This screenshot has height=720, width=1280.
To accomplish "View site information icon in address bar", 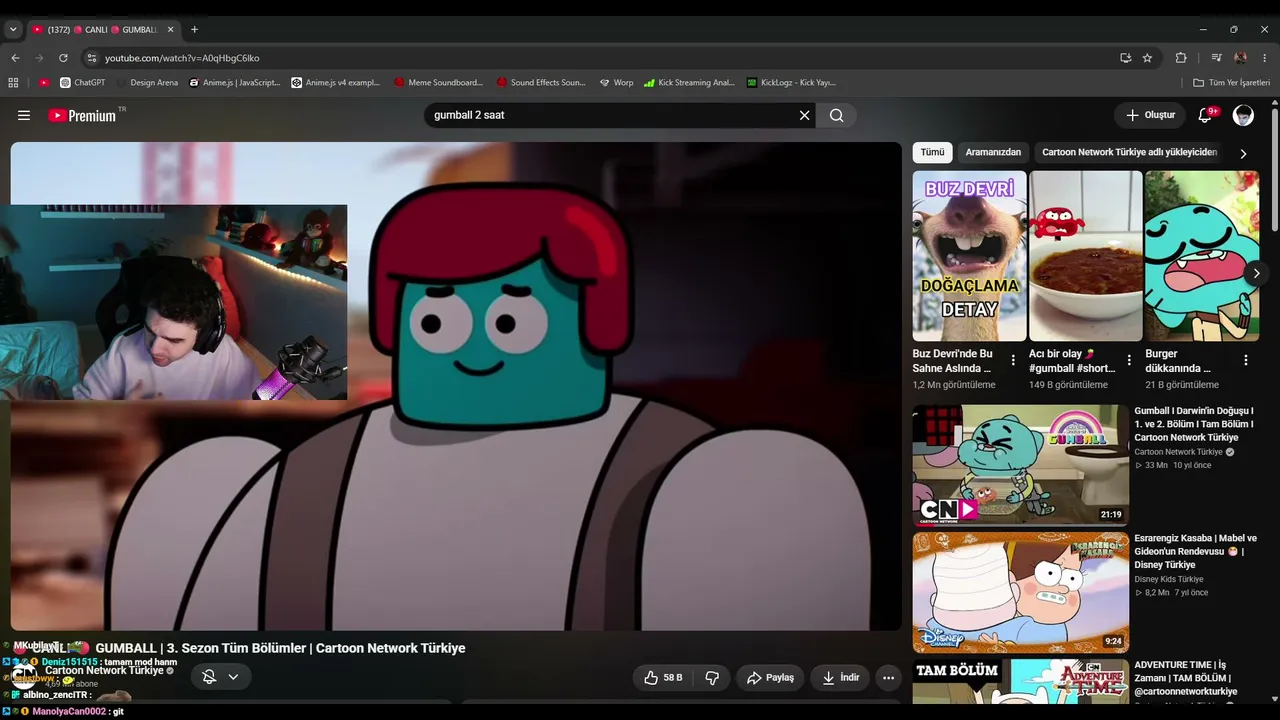I will tap(92, 58).
